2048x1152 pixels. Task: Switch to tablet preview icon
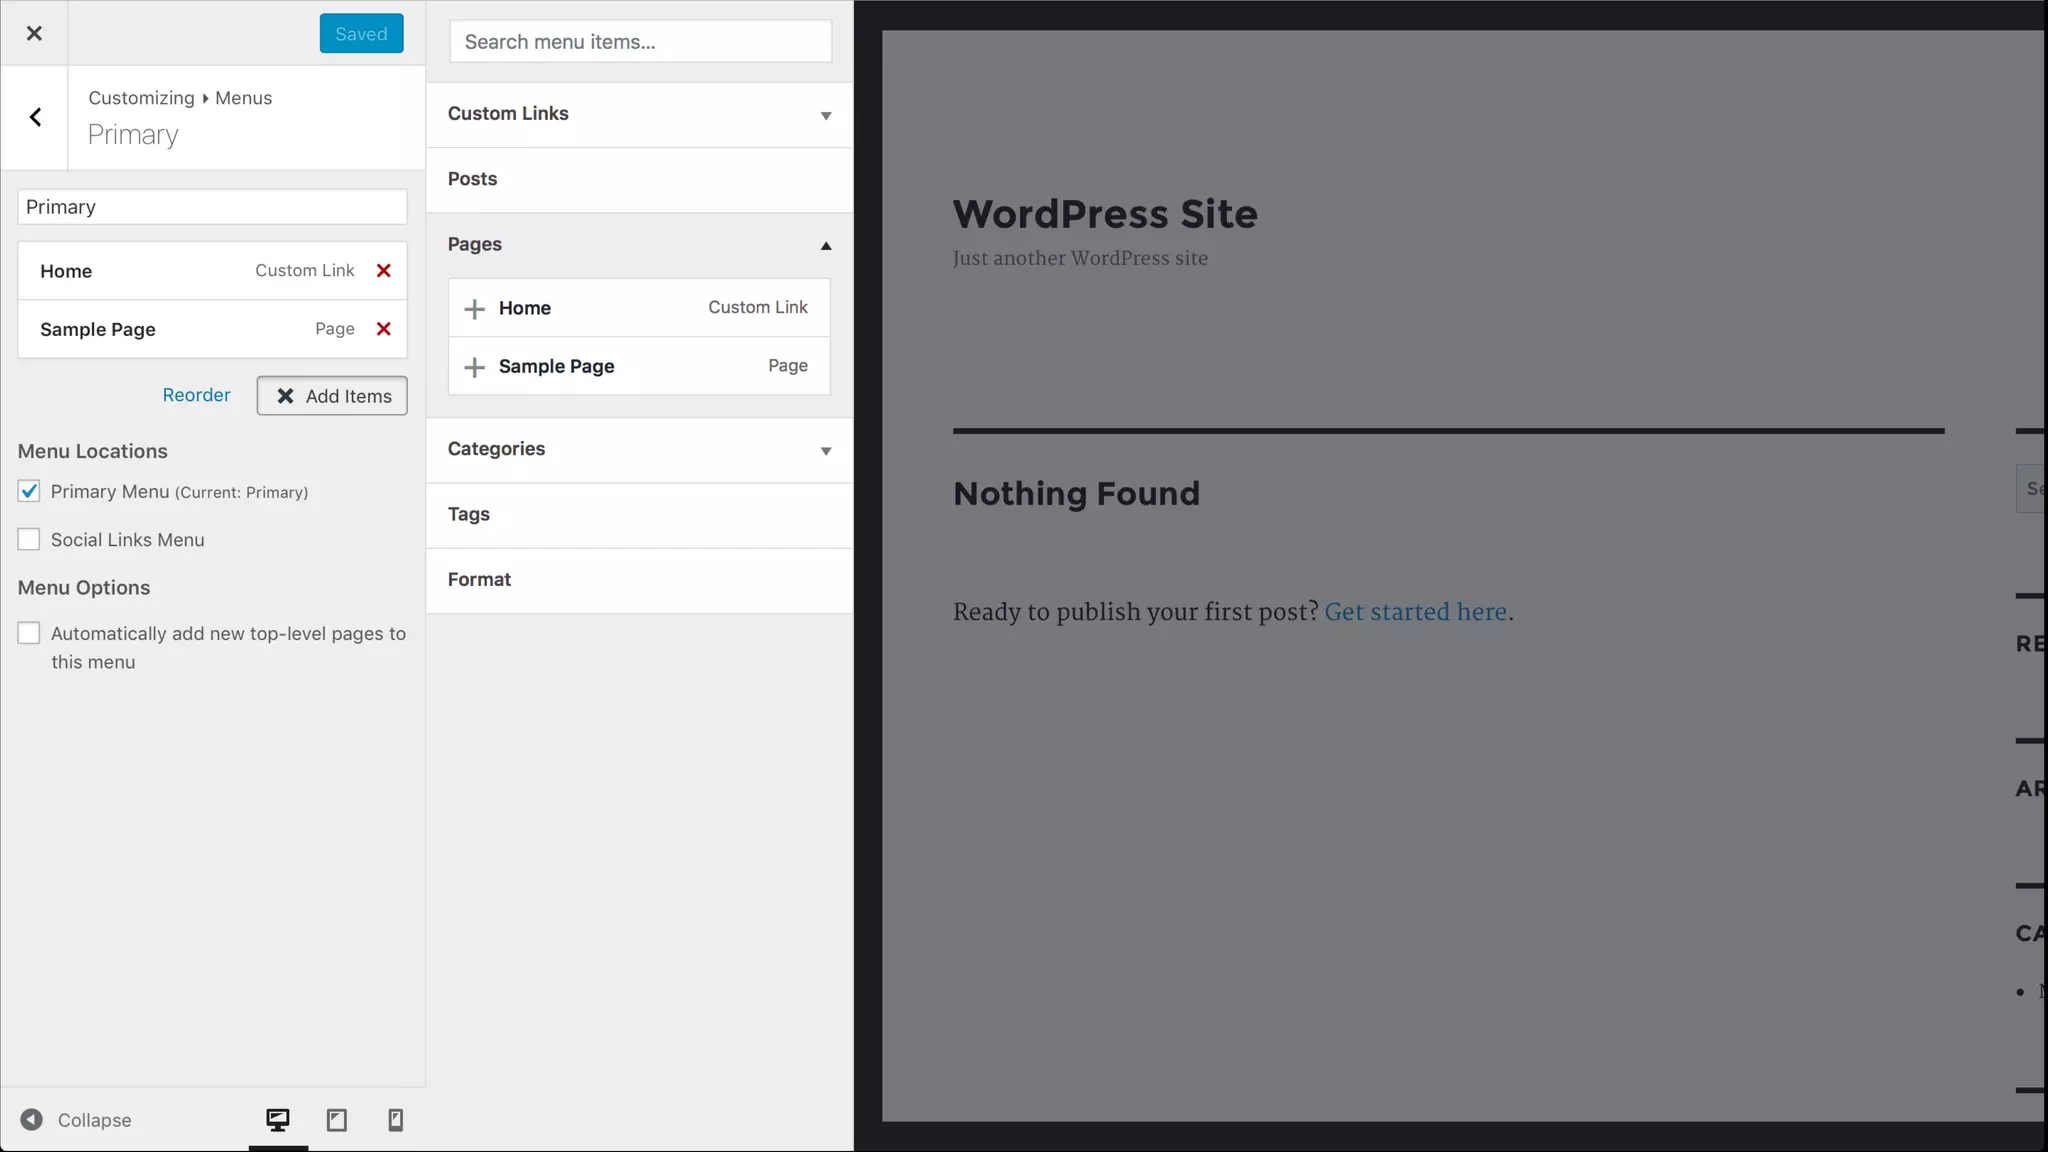337,1120
